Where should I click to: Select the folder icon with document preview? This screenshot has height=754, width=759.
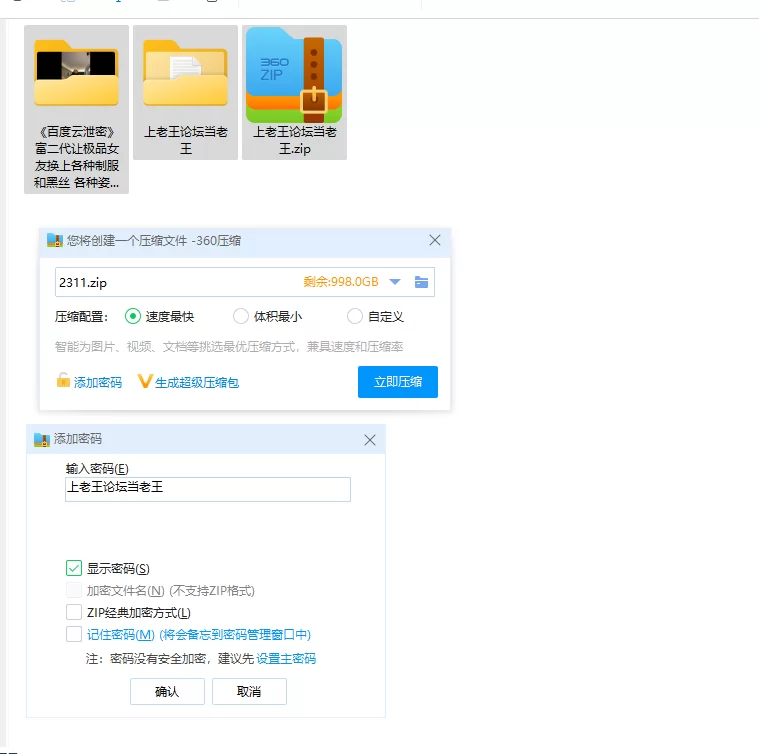[x=185, y=74]
